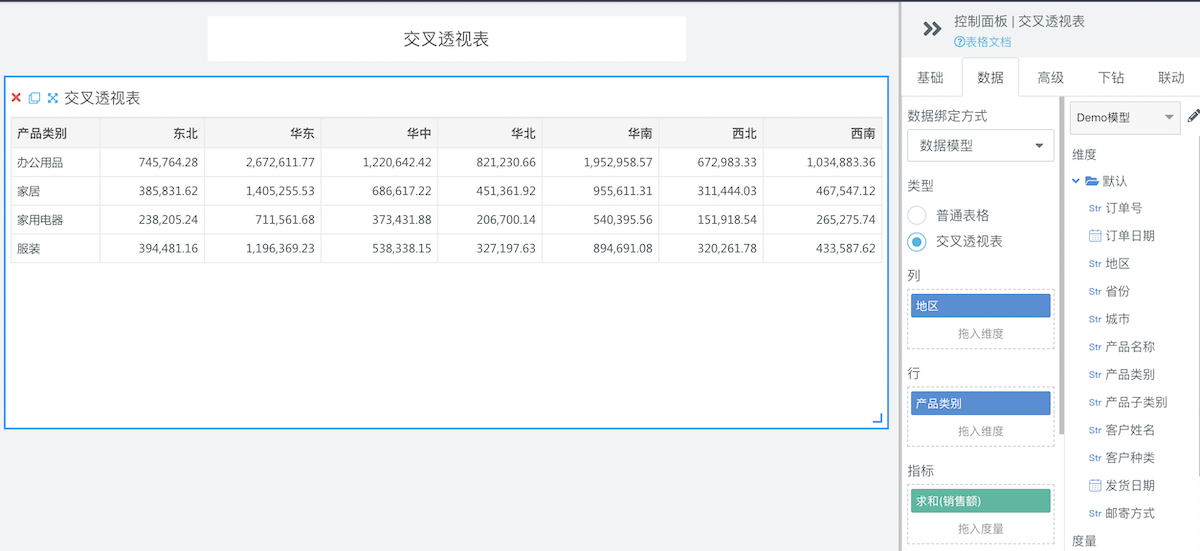Select the 省份 dimension
This screenshot has height=551, width=1200.
click(1118, 291)
